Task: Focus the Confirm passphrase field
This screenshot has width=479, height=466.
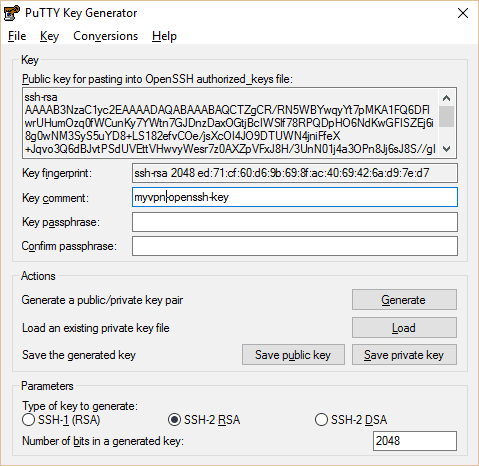Action: point(295,246)
